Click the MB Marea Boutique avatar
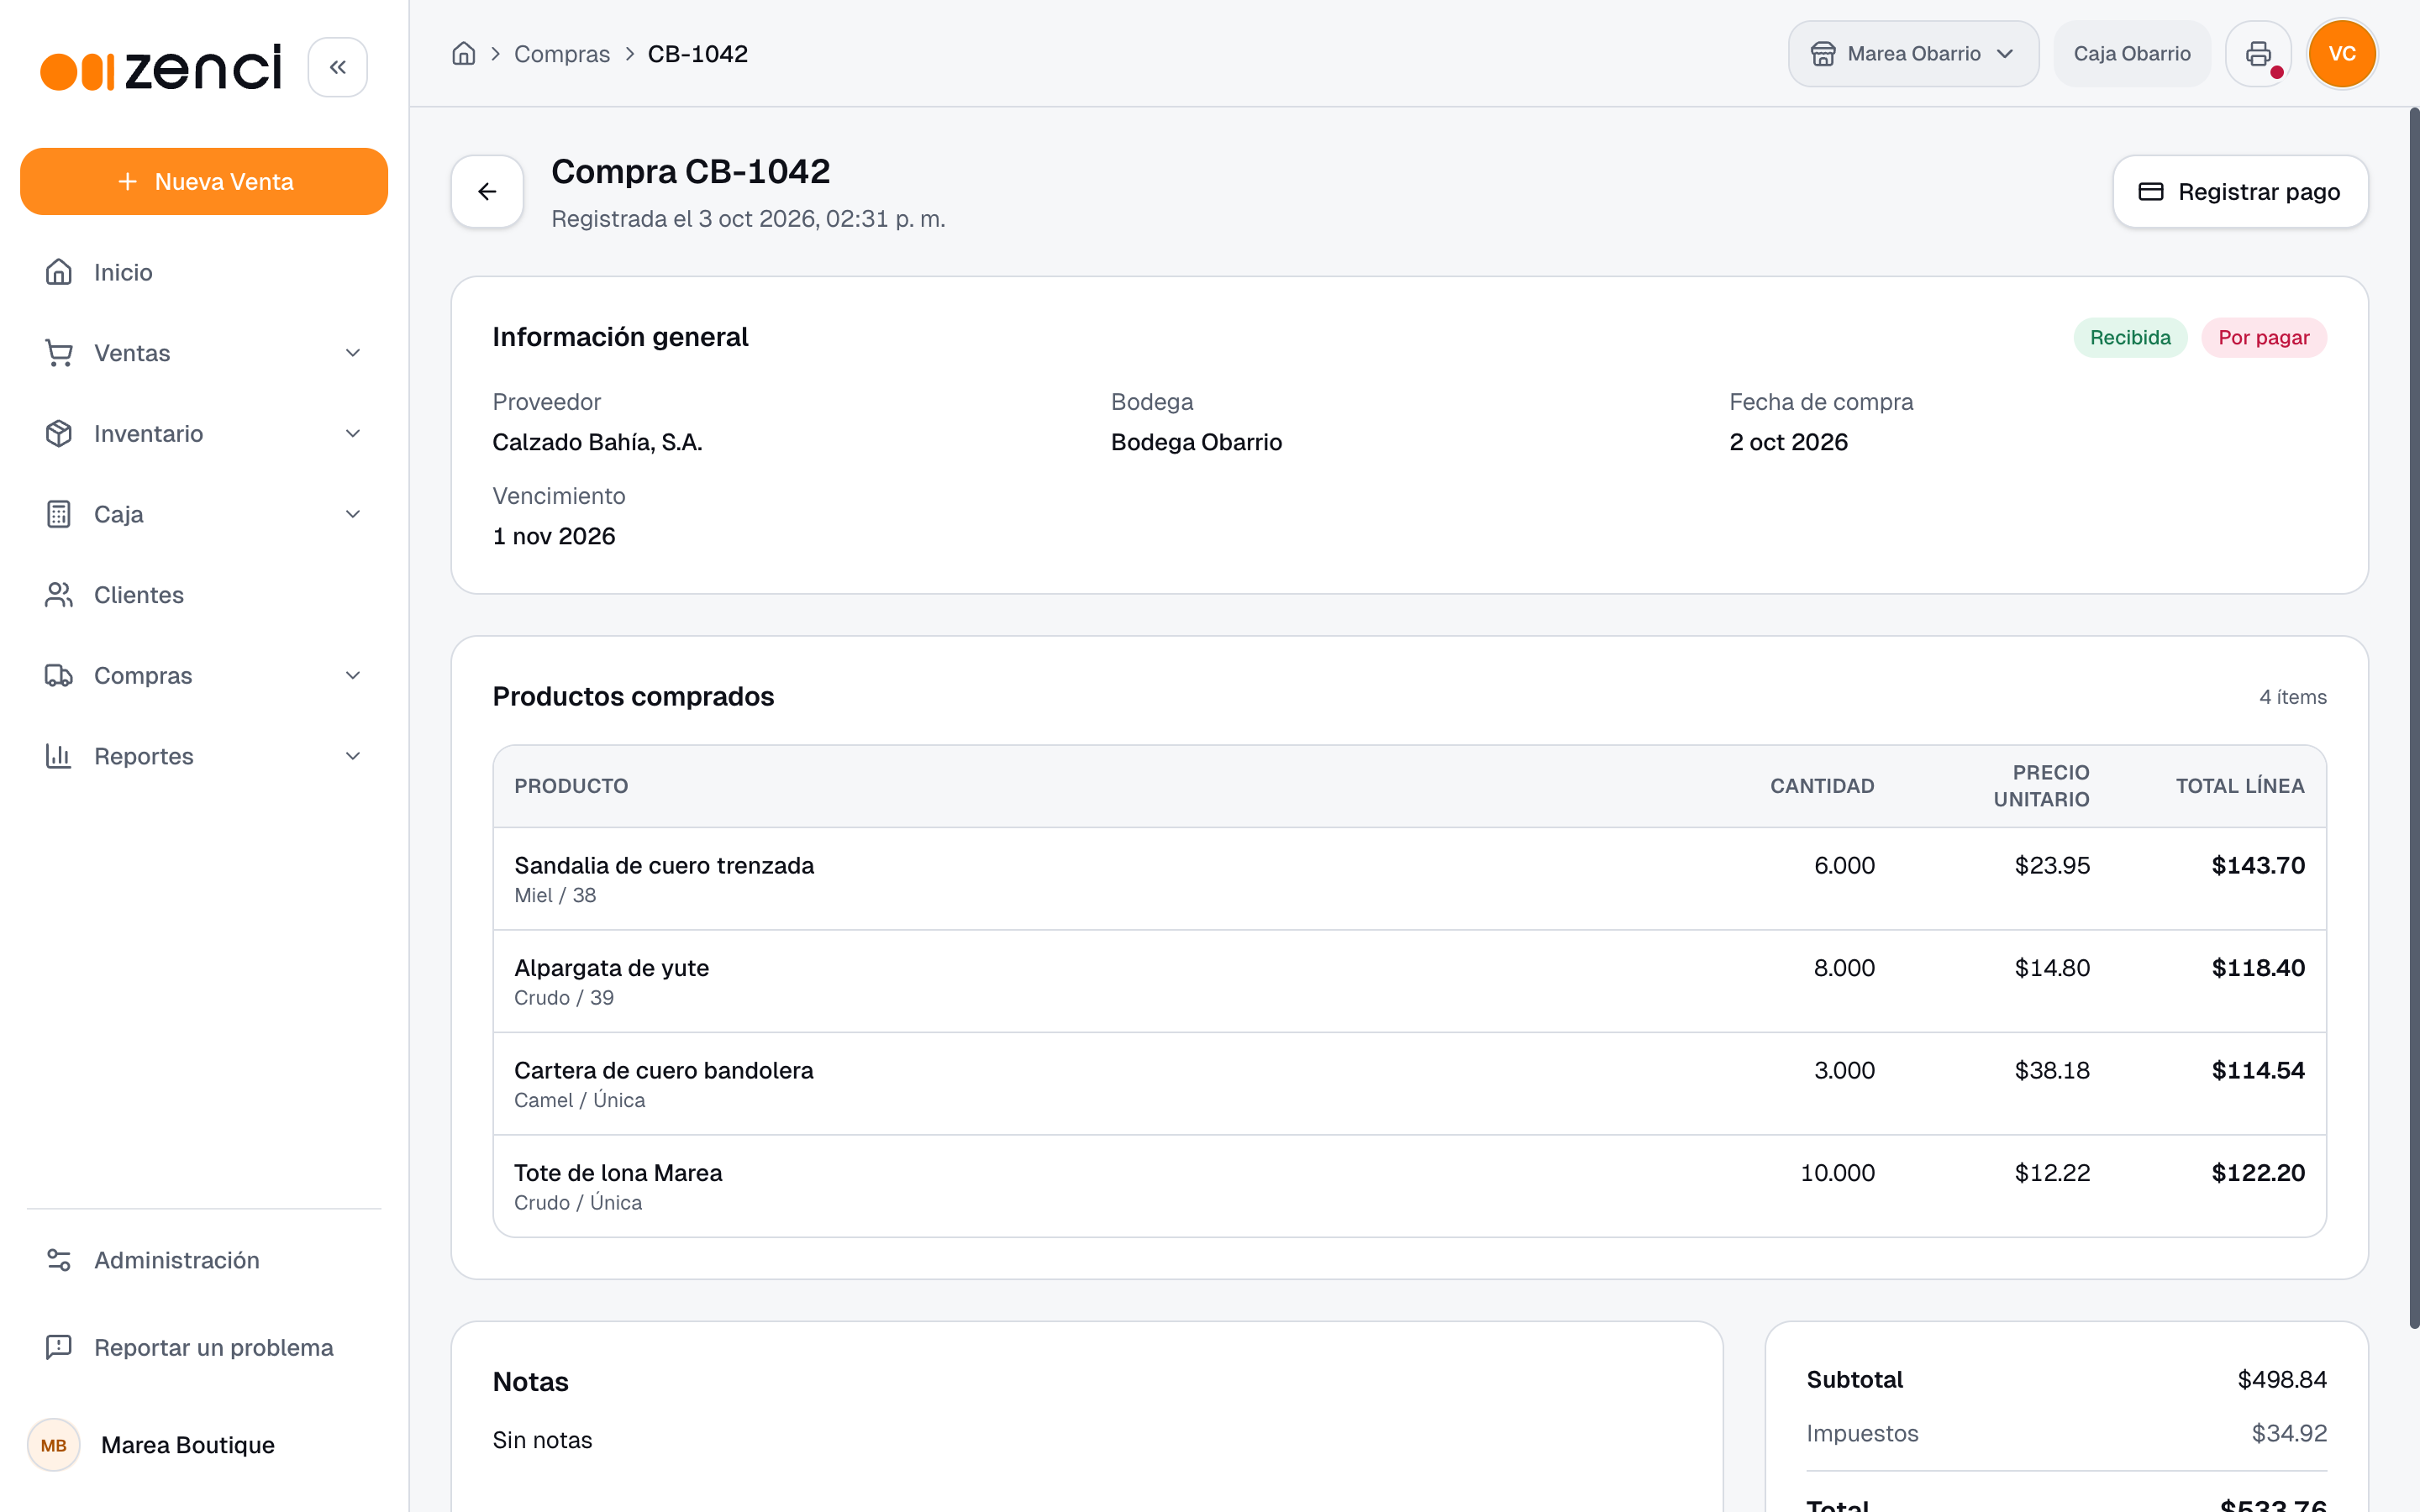This screenshot has width=2420, height=1512. (54, 1445)
